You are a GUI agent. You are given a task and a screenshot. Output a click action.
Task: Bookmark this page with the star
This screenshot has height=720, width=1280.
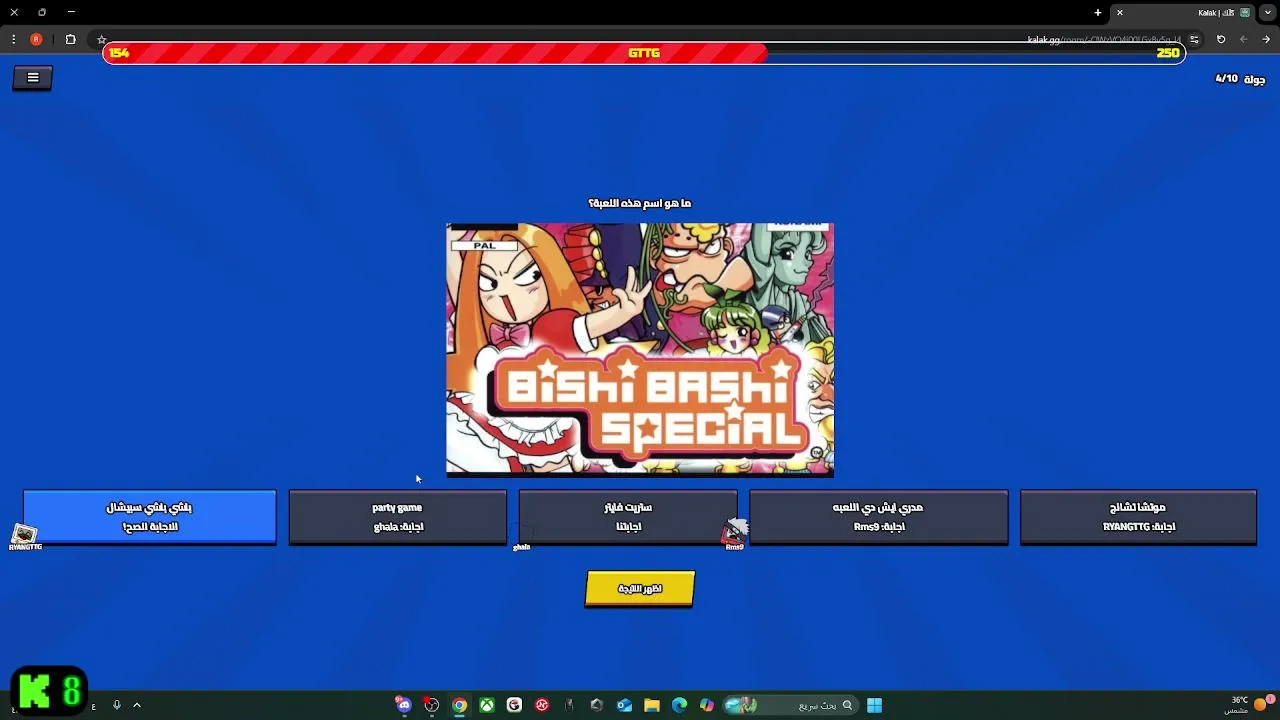pyautogui.click(x=101, y=39)
